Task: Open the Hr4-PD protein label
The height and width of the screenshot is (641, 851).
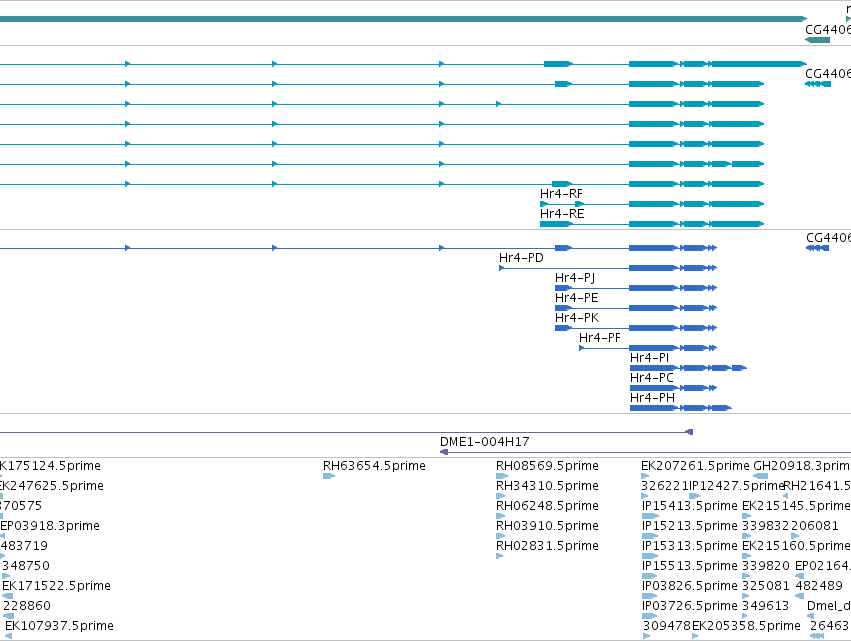Action: [521, 258]
